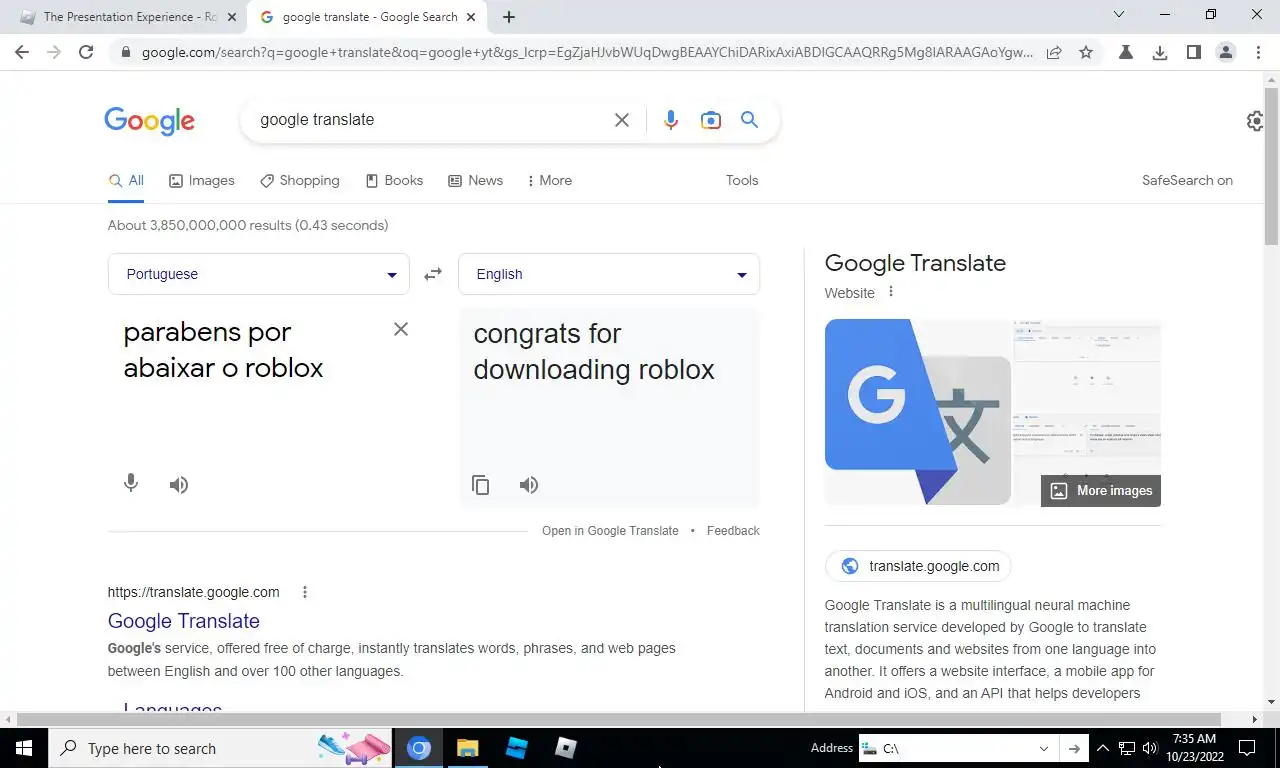Expand the More search filters menu
The height and width of the screenshot is (768, 1280).
[x=550, y=180]
